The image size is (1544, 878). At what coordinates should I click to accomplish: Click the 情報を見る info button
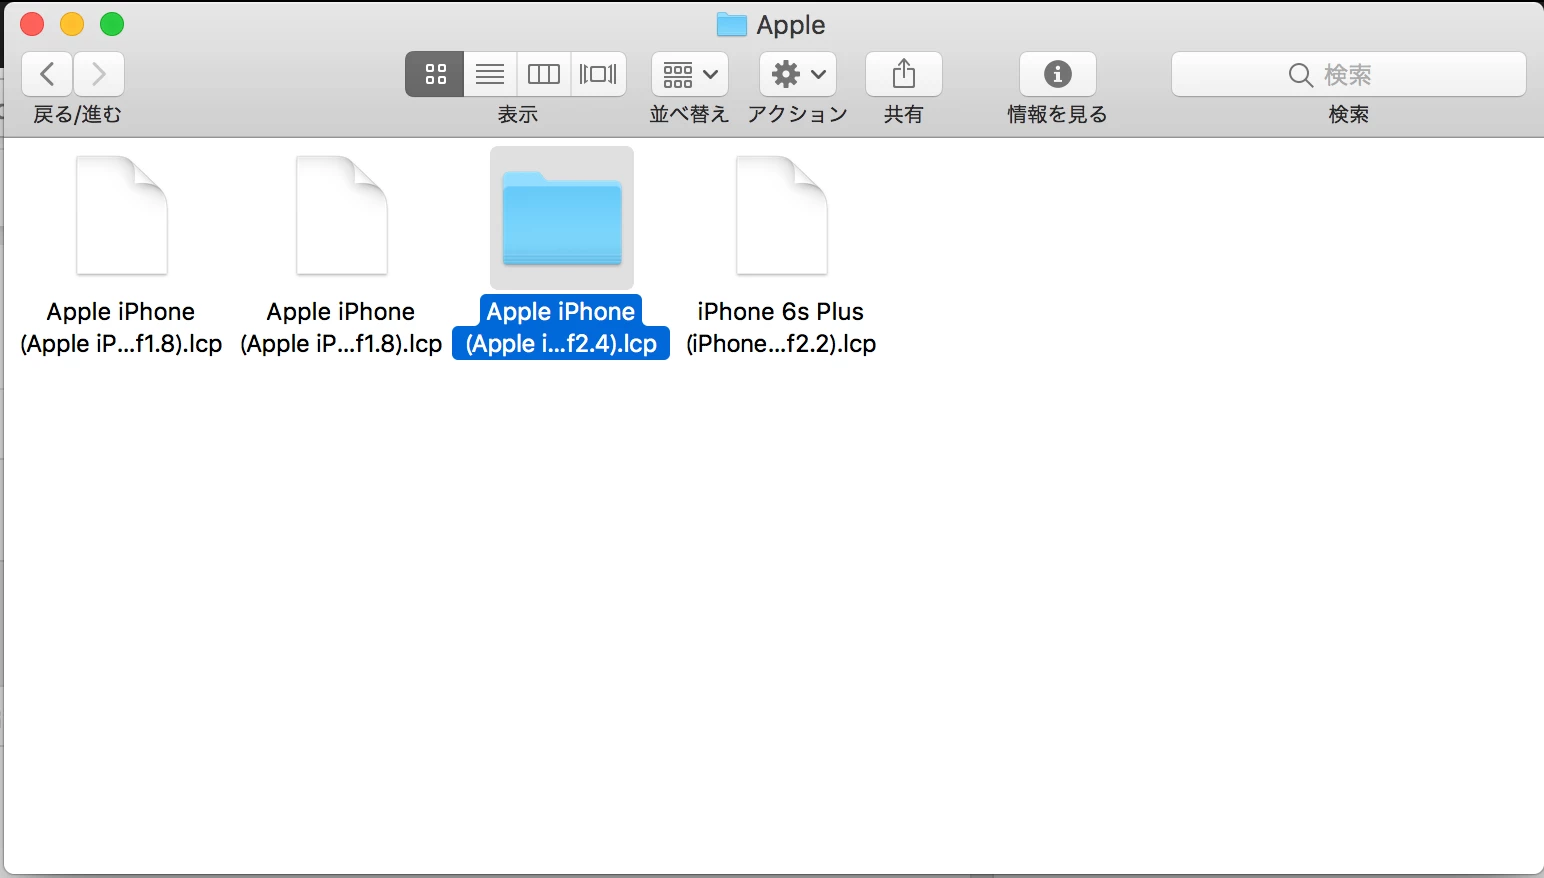point(1058,74)
